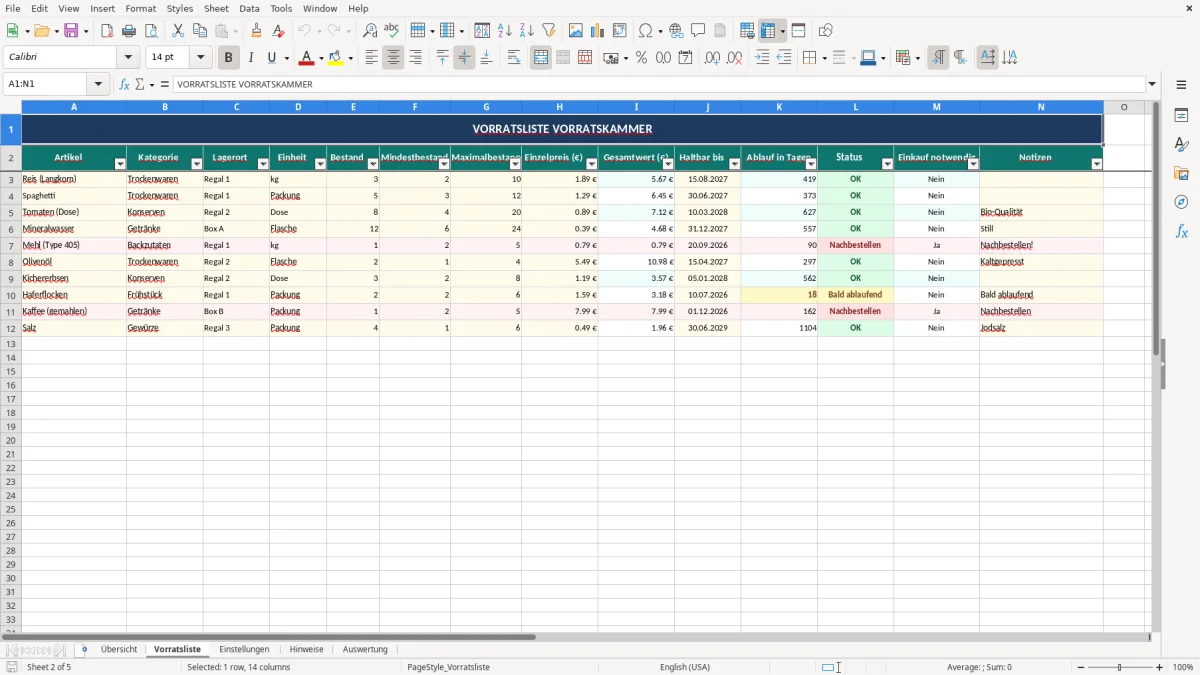Switch to Einstellungen sheet tab
Screen dimensions: 1200x675
[x=244, y=649]
